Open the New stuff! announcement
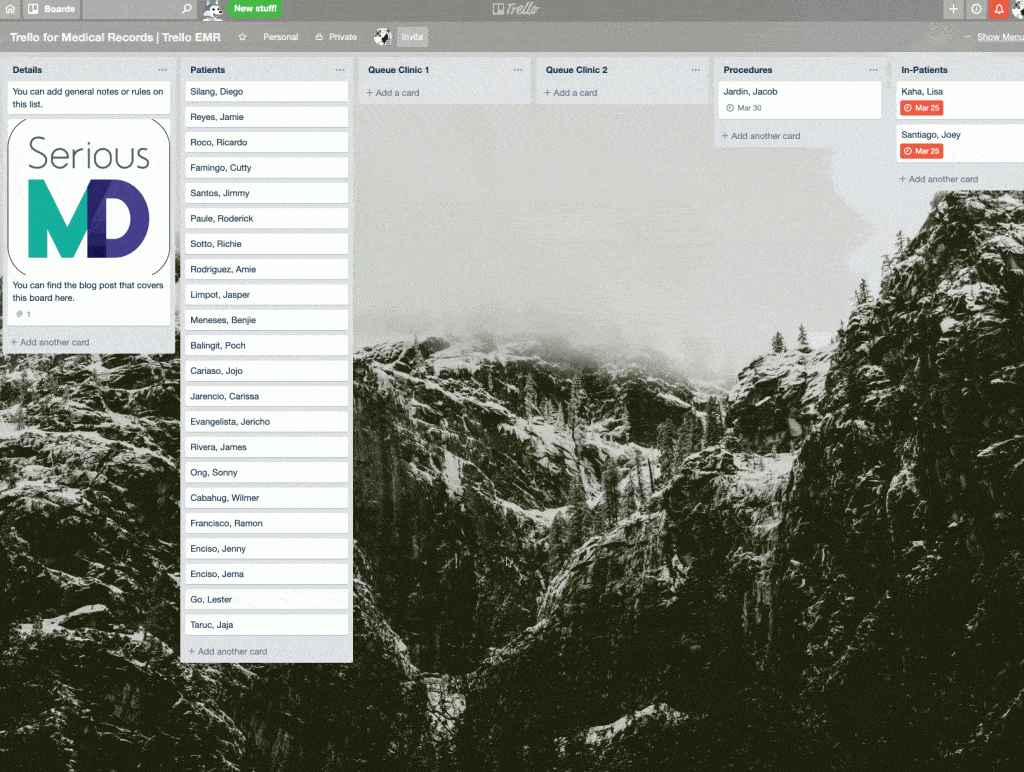The height and width of the screenshot is (772, 1024). tap(255, 8)
